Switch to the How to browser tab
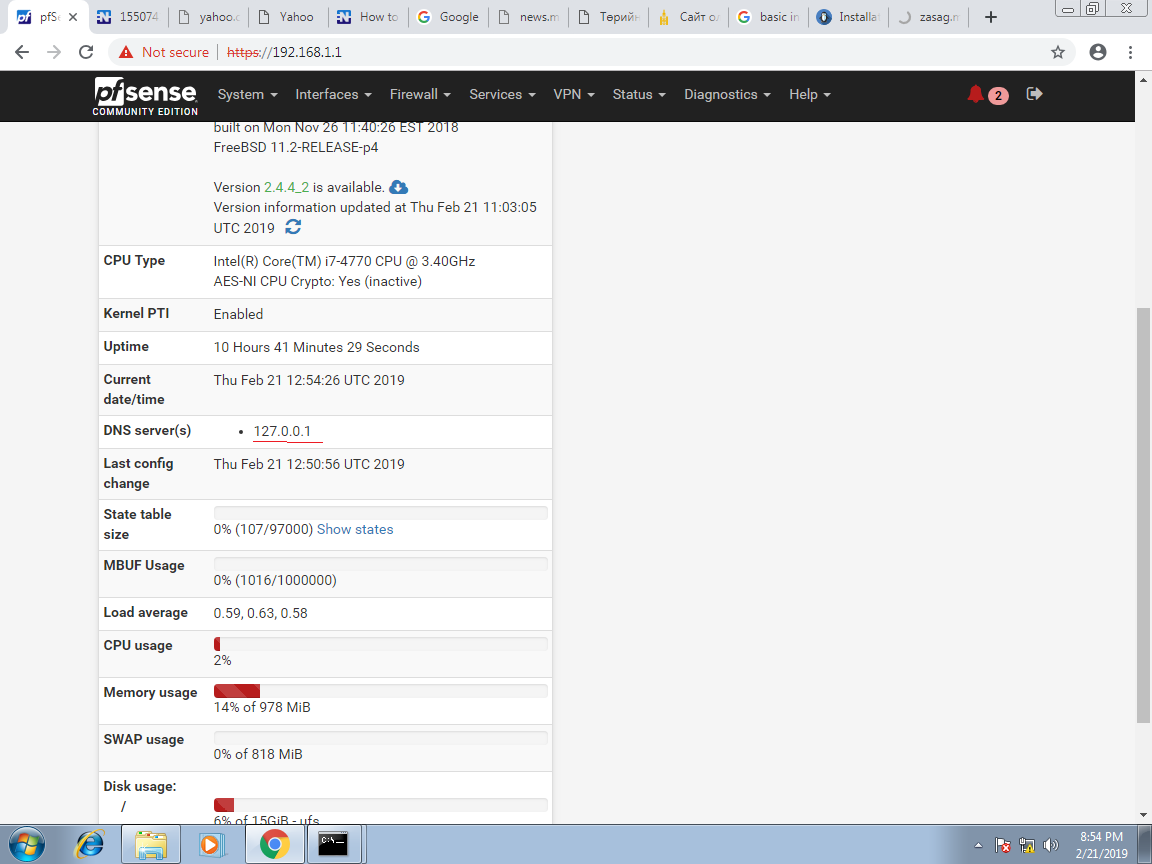This screenshot has width=1152, height=864. [370, 17]
